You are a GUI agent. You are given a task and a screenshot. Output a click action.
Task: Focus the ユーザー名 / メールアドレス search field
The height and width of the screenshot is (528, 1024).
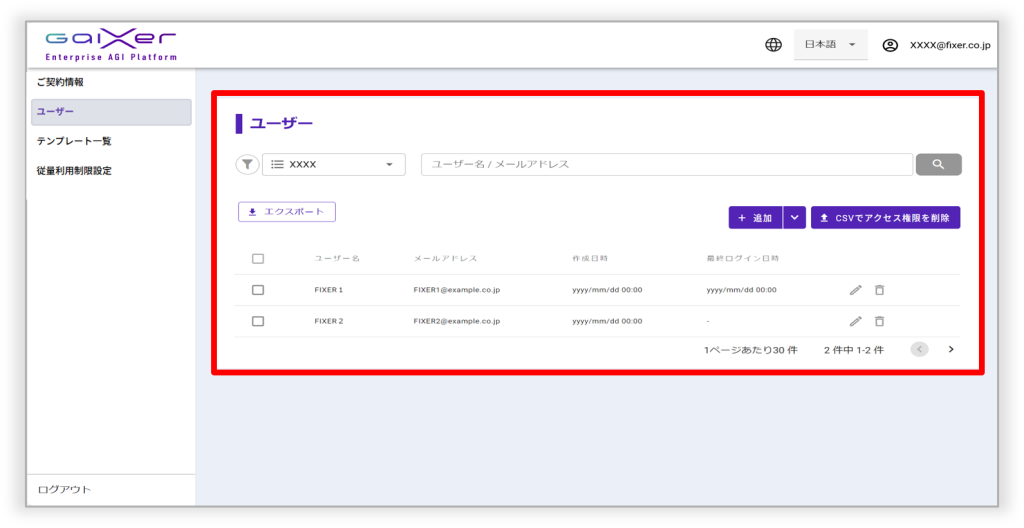point(666,165)
